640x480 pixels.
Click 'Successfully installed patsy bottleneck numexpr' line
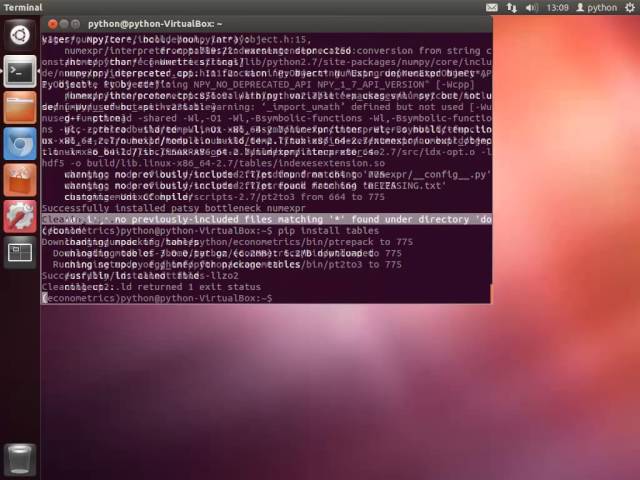(174, 208)
